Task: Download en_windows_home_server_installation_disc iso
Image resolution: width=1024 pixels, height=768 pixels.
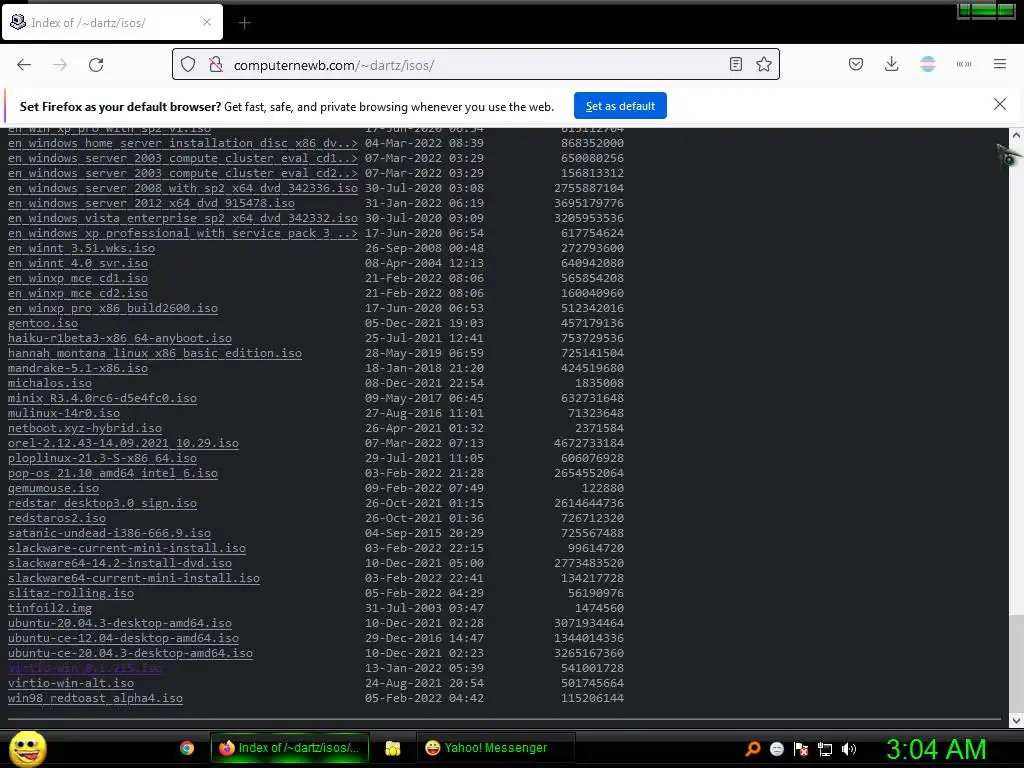Action: click(x=183, y=143)
